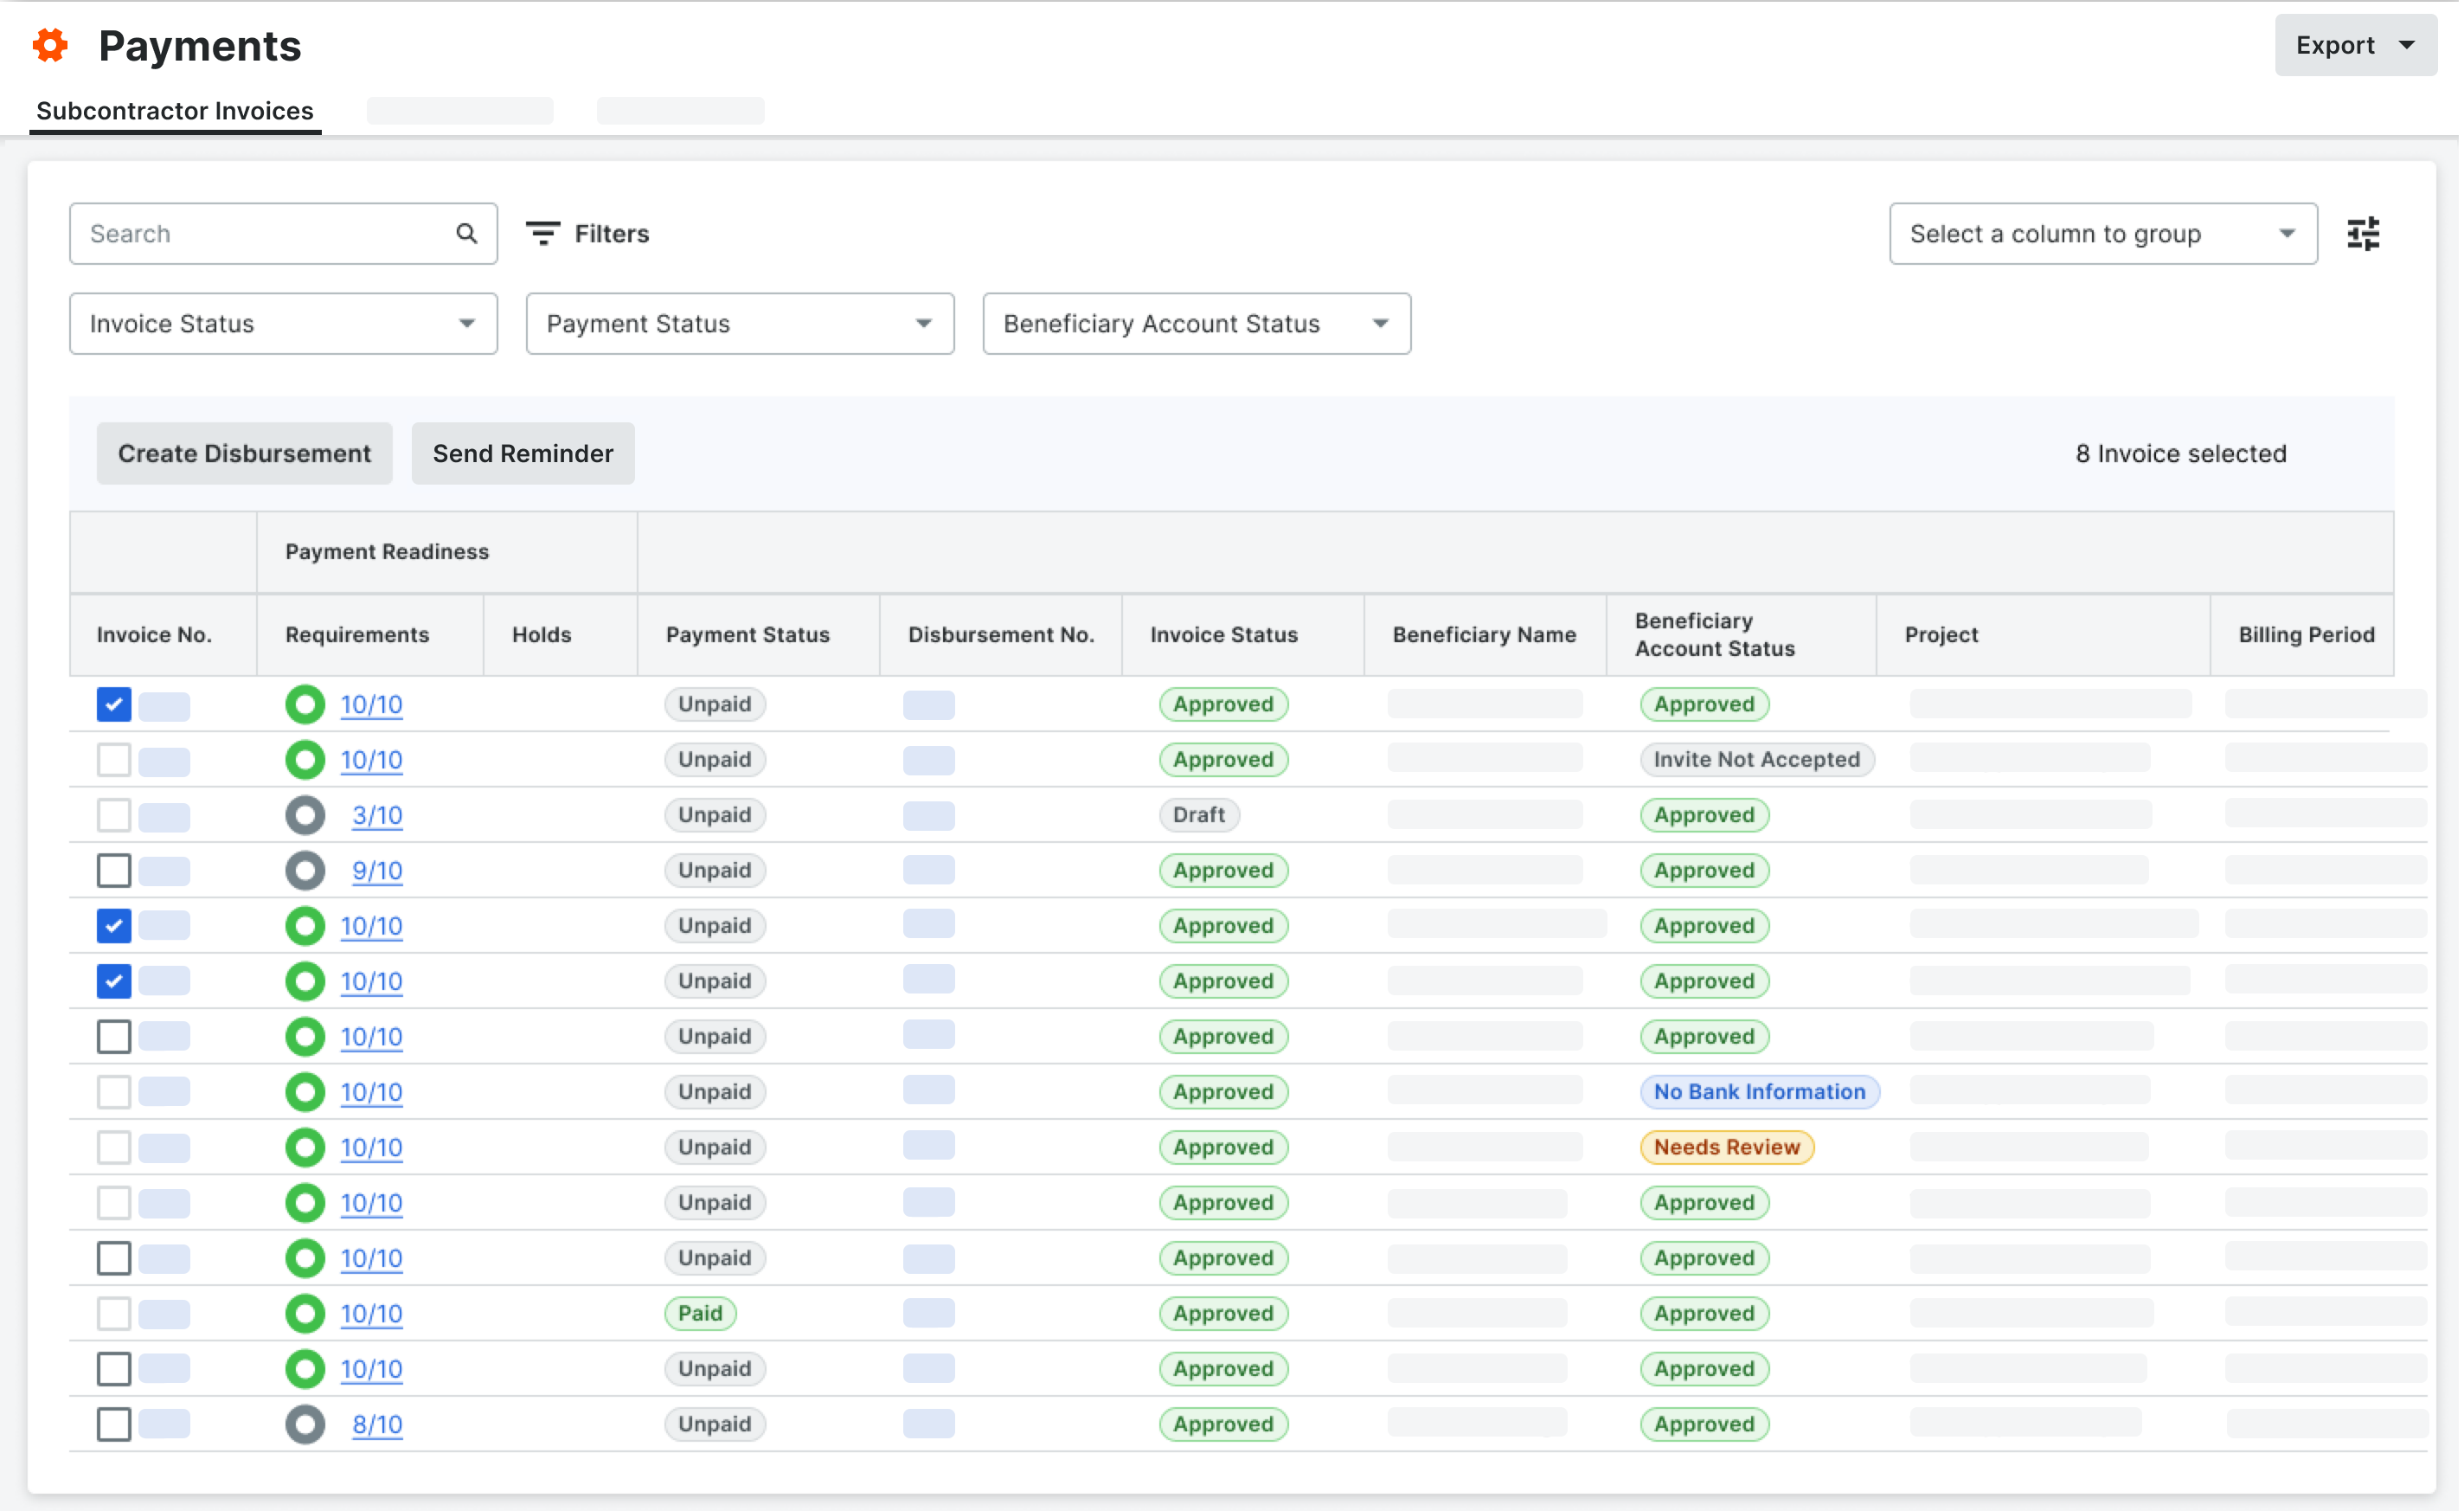Focus the Search input field

284,234
